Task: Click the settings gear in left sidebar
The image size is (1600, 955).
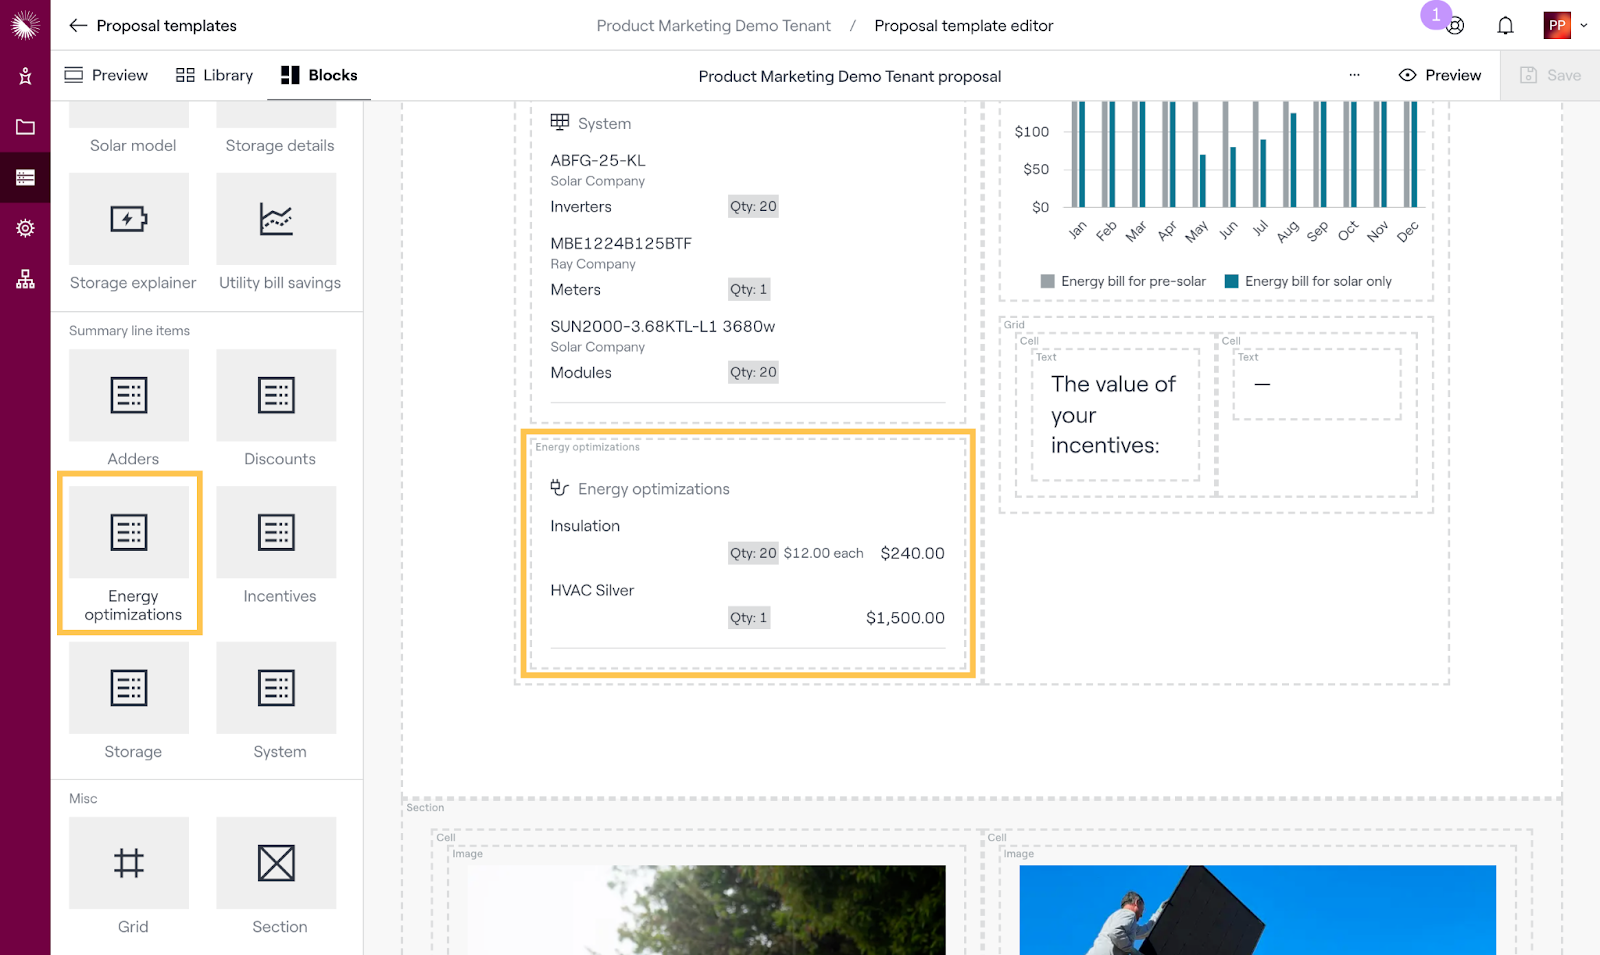Action: 25,228
